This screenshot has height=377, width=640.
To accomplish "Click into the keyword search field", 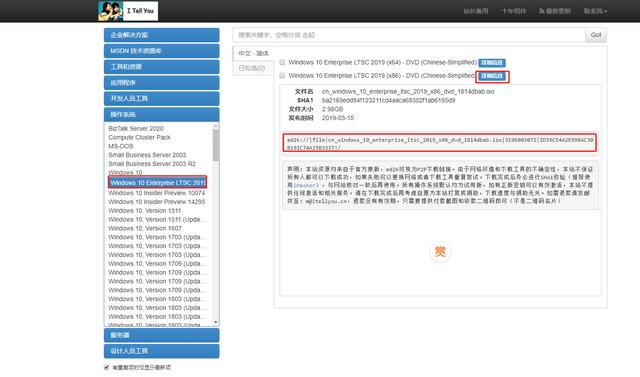I will click(409, 35).
